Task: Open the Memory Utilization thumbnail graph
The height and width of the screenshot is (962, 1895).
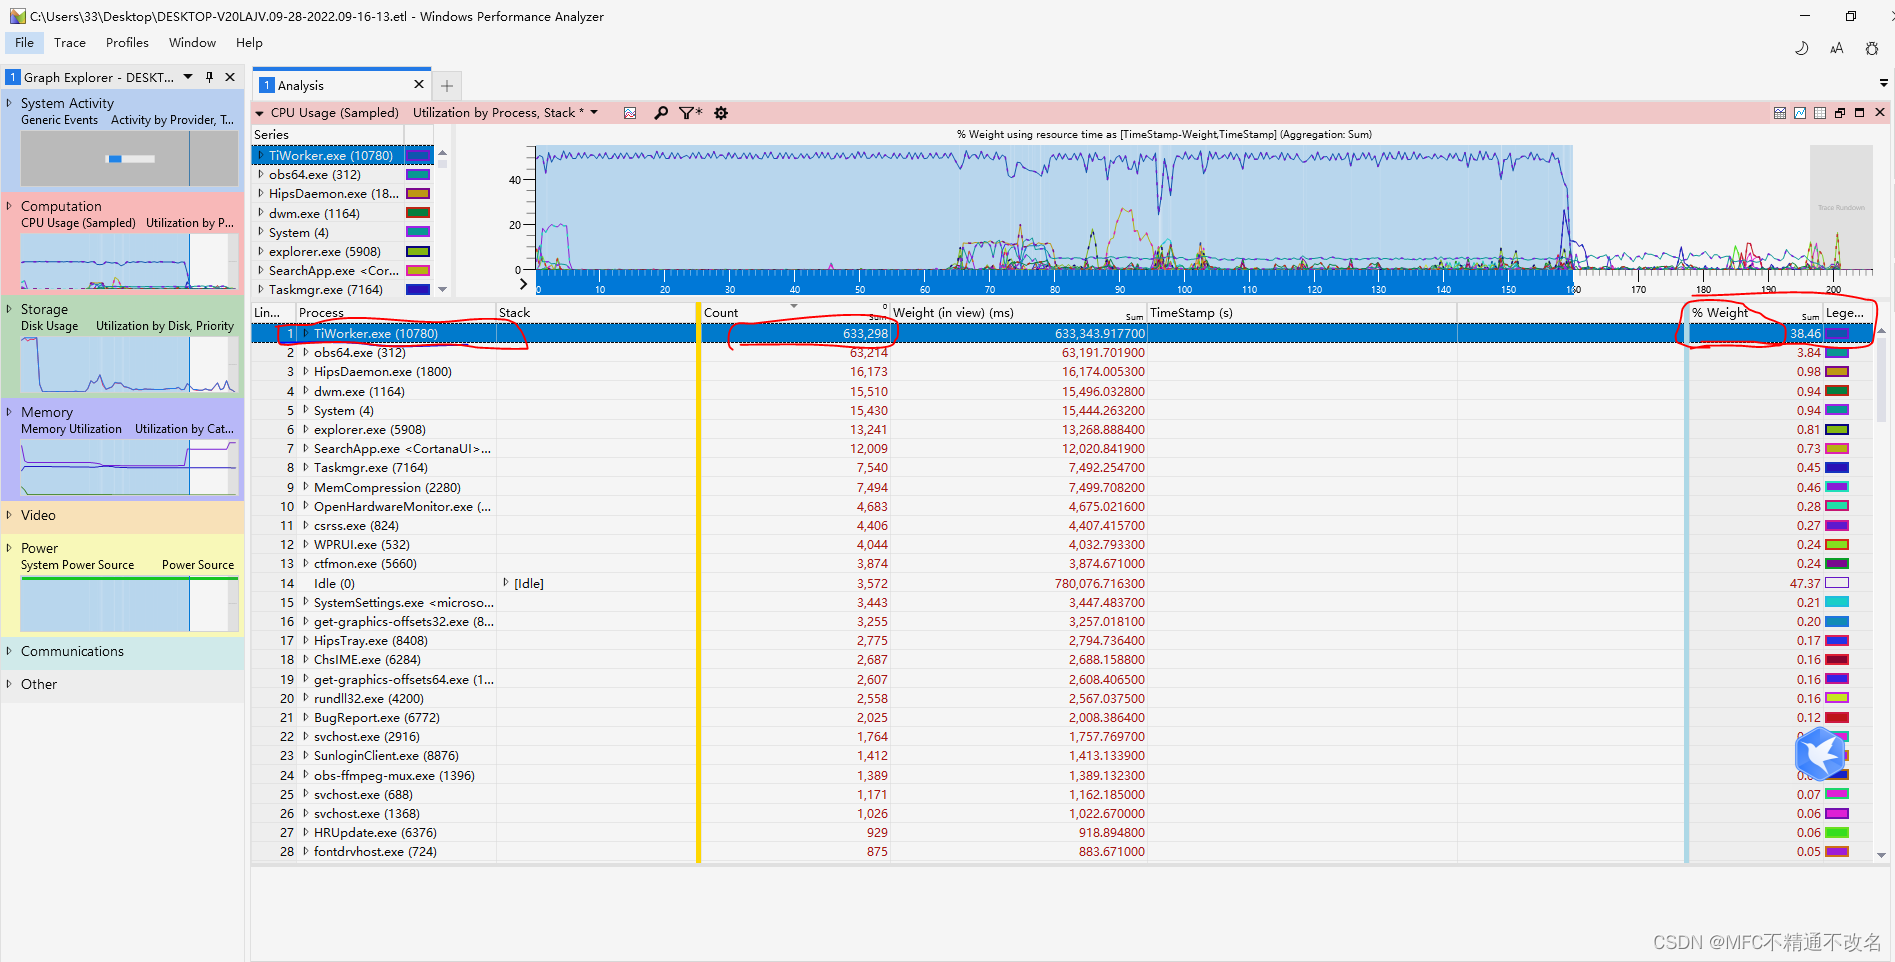Action: (129, 467)
